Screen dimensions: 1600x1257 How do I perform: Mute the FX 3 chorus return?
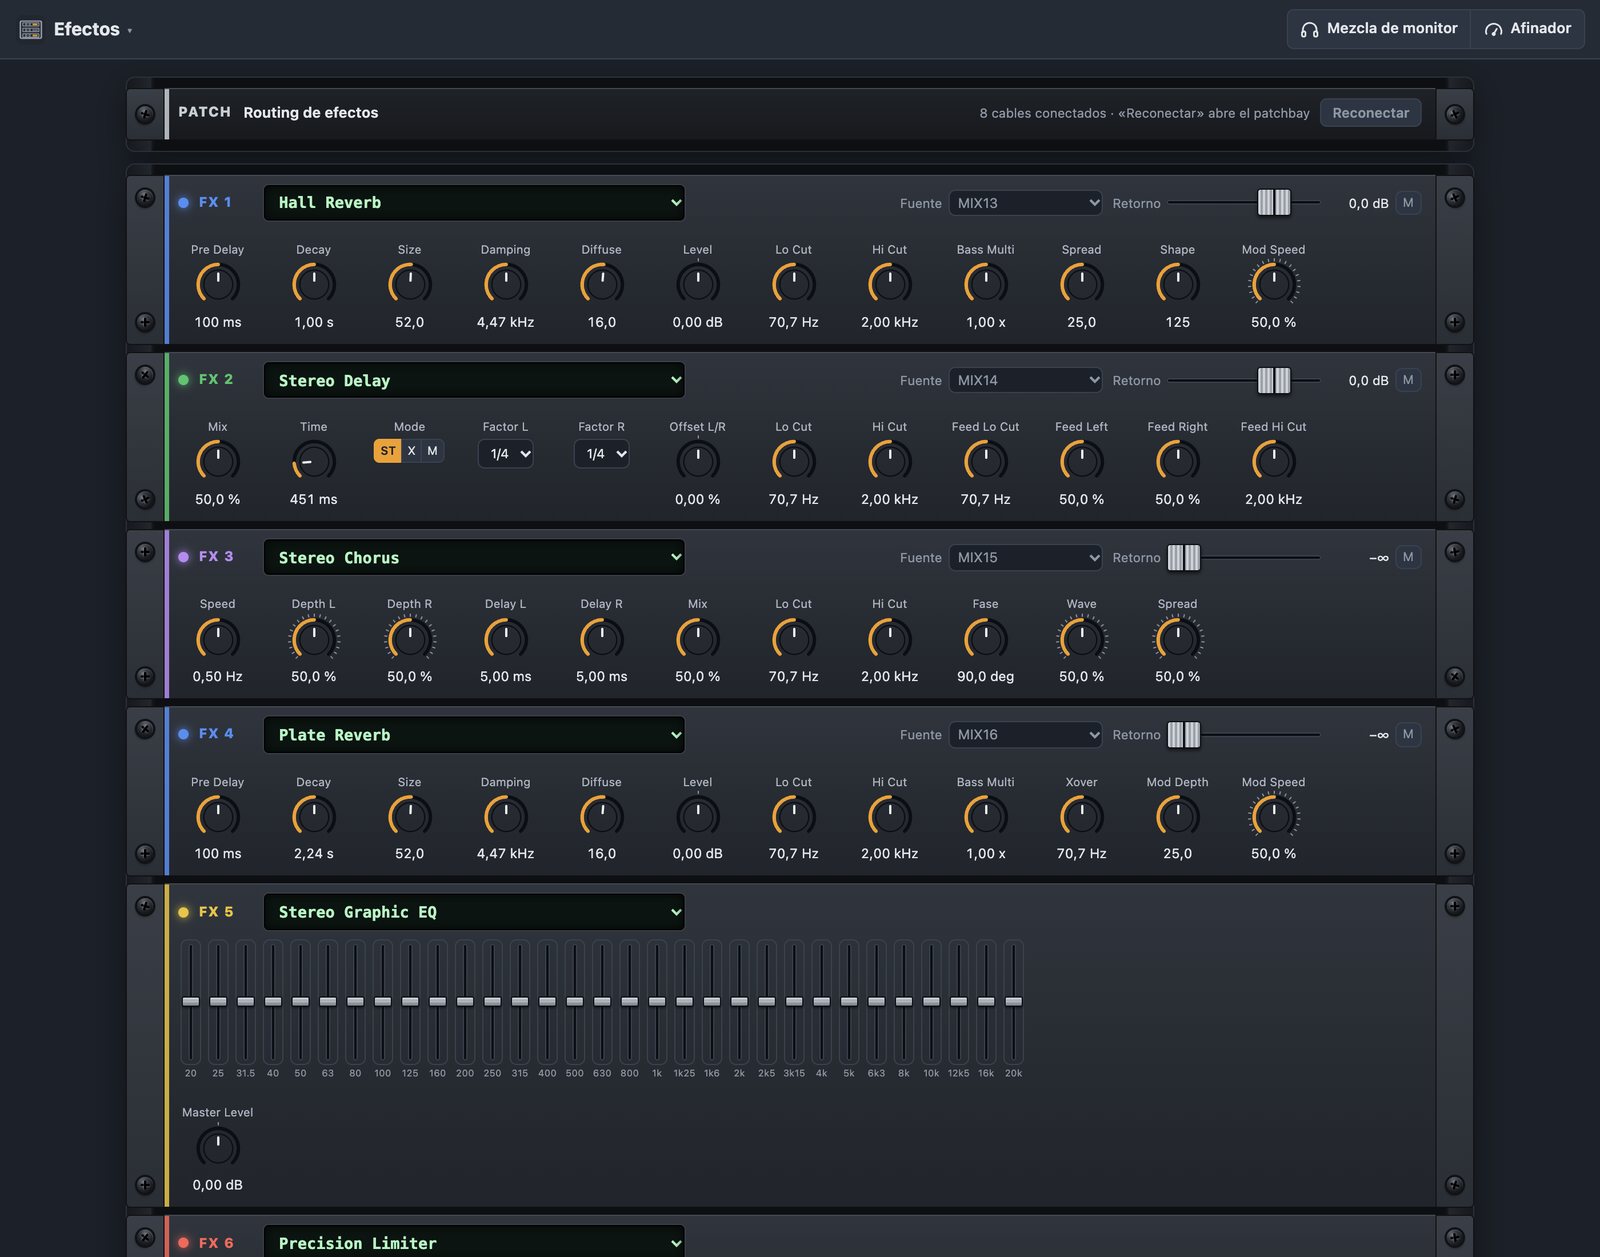[1408, 557]
